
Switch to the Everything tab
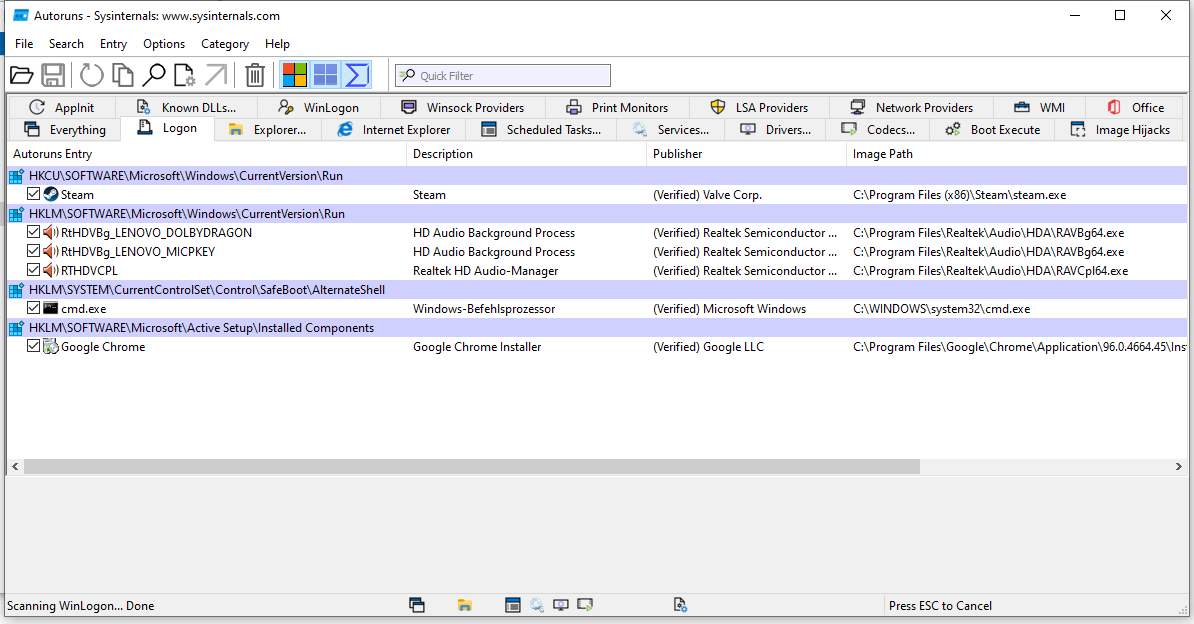64,130
